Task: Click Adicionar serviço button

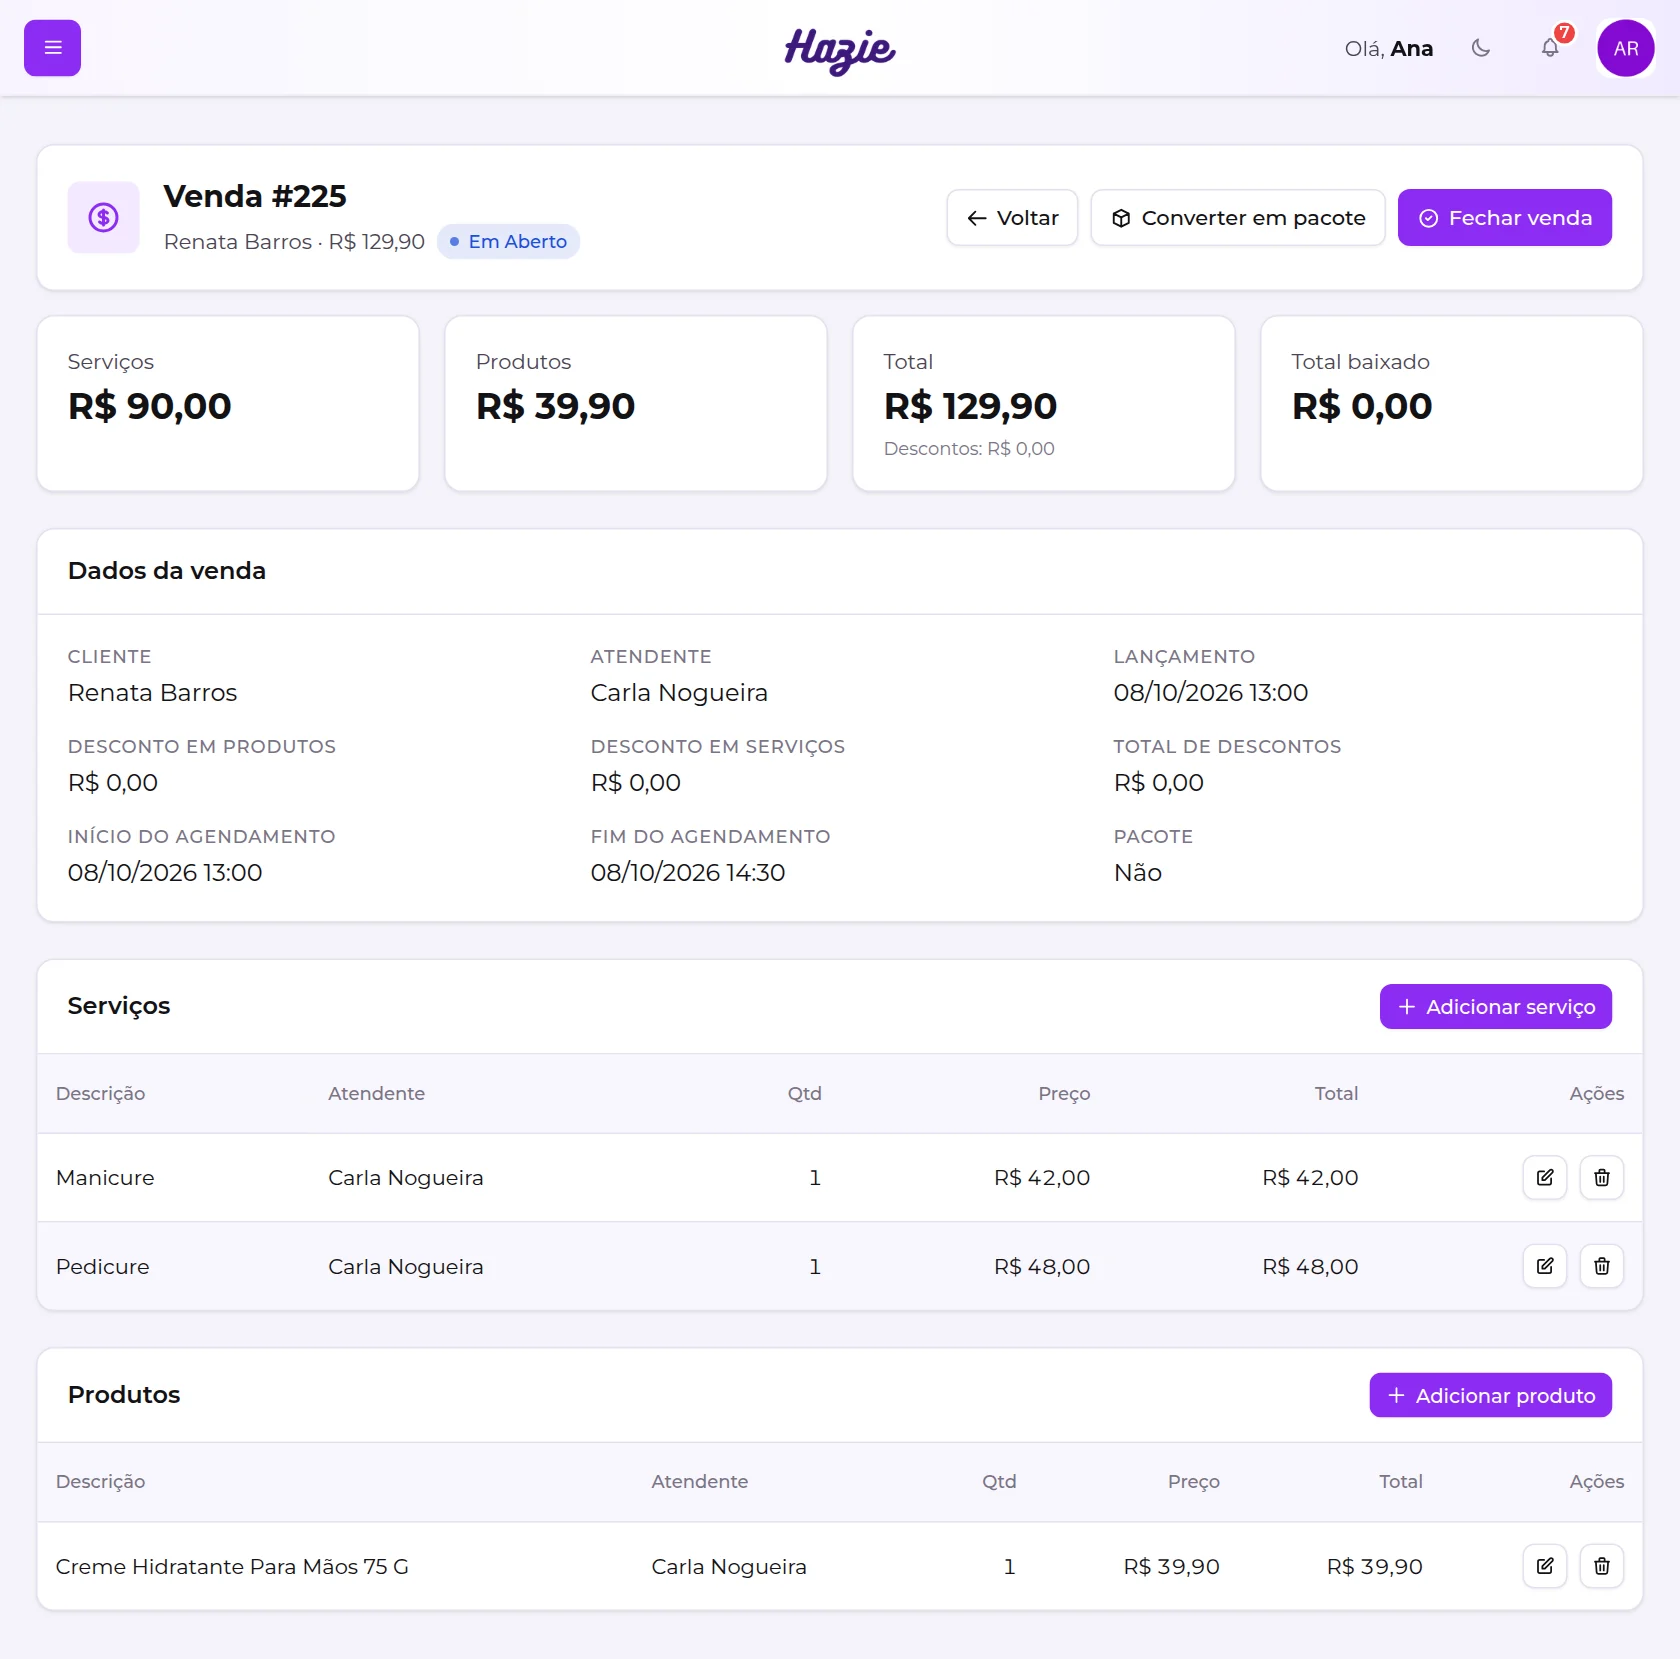Action: pos(1496,1006)
